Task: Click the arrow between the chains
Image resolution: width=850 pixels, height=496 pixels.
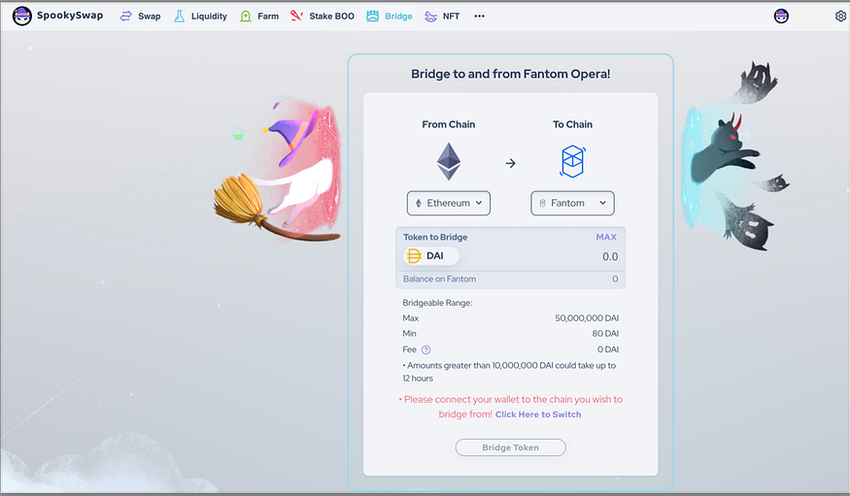Action: point(510,163)
